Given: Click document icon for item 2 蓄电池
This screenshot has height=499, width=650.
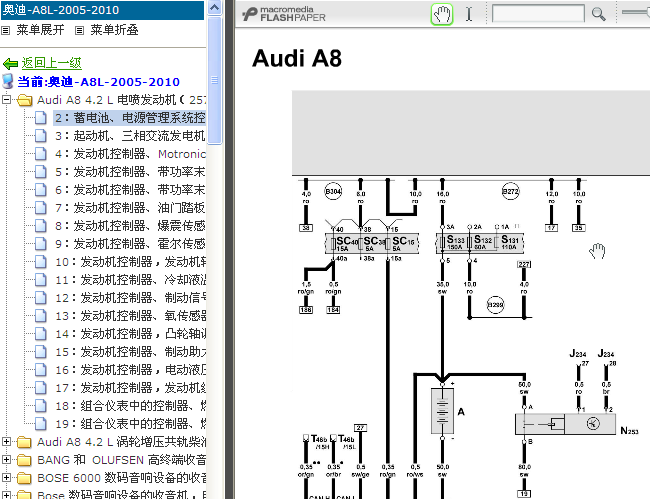Looking at the screenshot, I should click(41, 118).
